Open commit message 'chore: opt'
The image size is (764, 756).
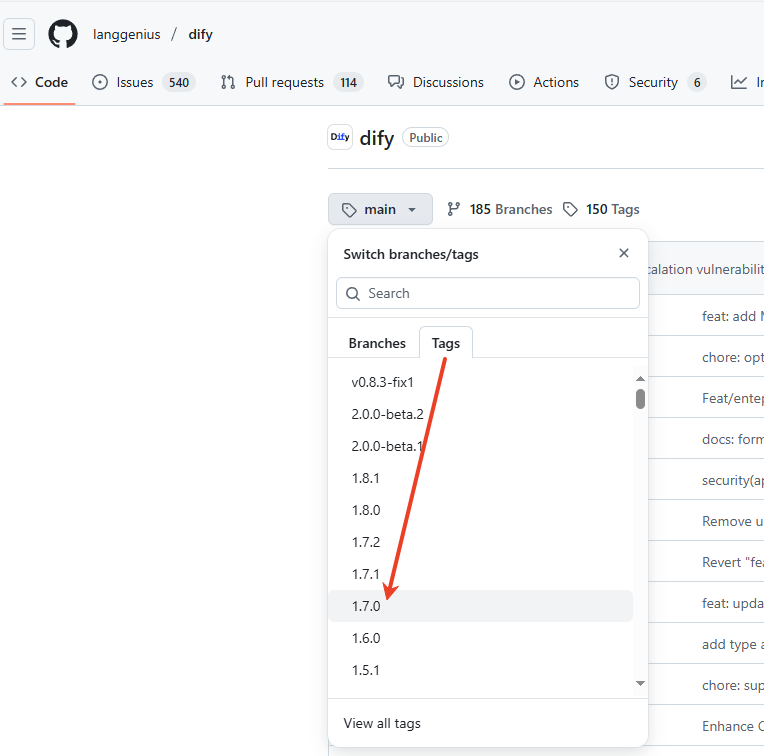732,358
